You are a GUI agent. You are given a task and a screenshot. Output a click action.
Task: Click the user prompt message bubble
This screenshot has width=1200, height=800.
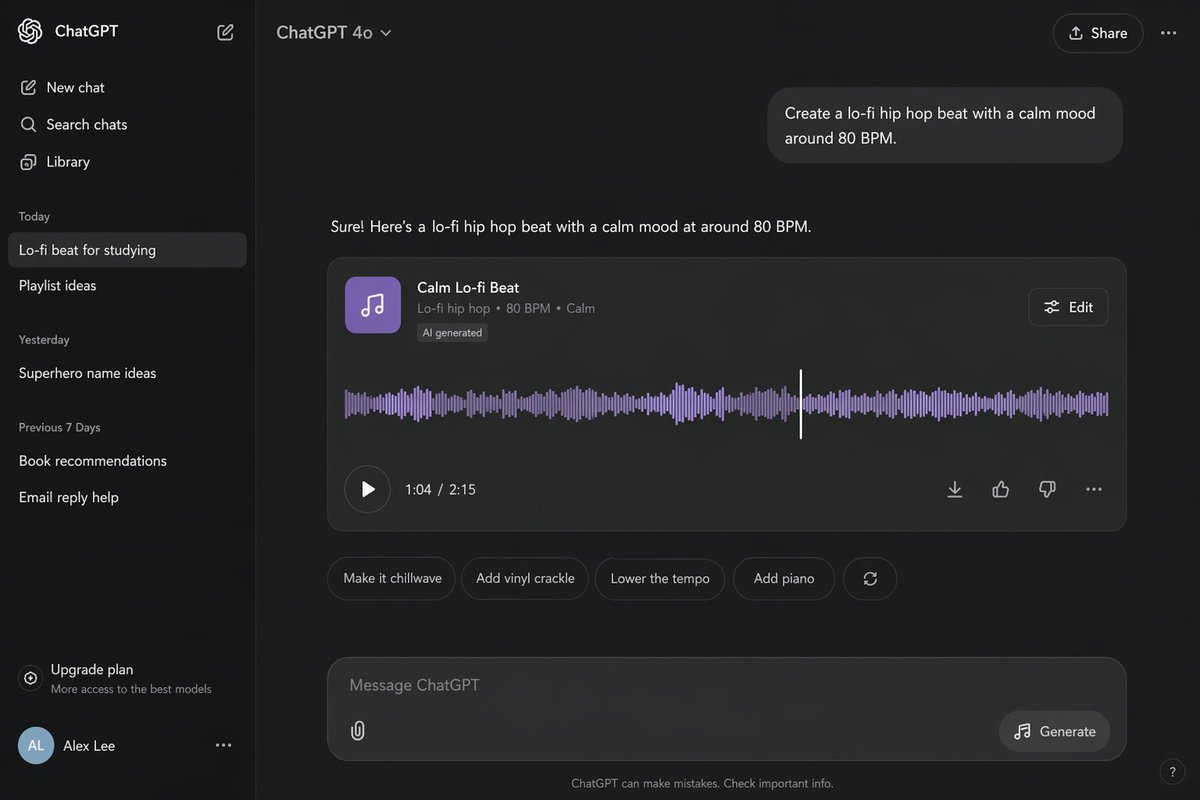tap(945, 126)
